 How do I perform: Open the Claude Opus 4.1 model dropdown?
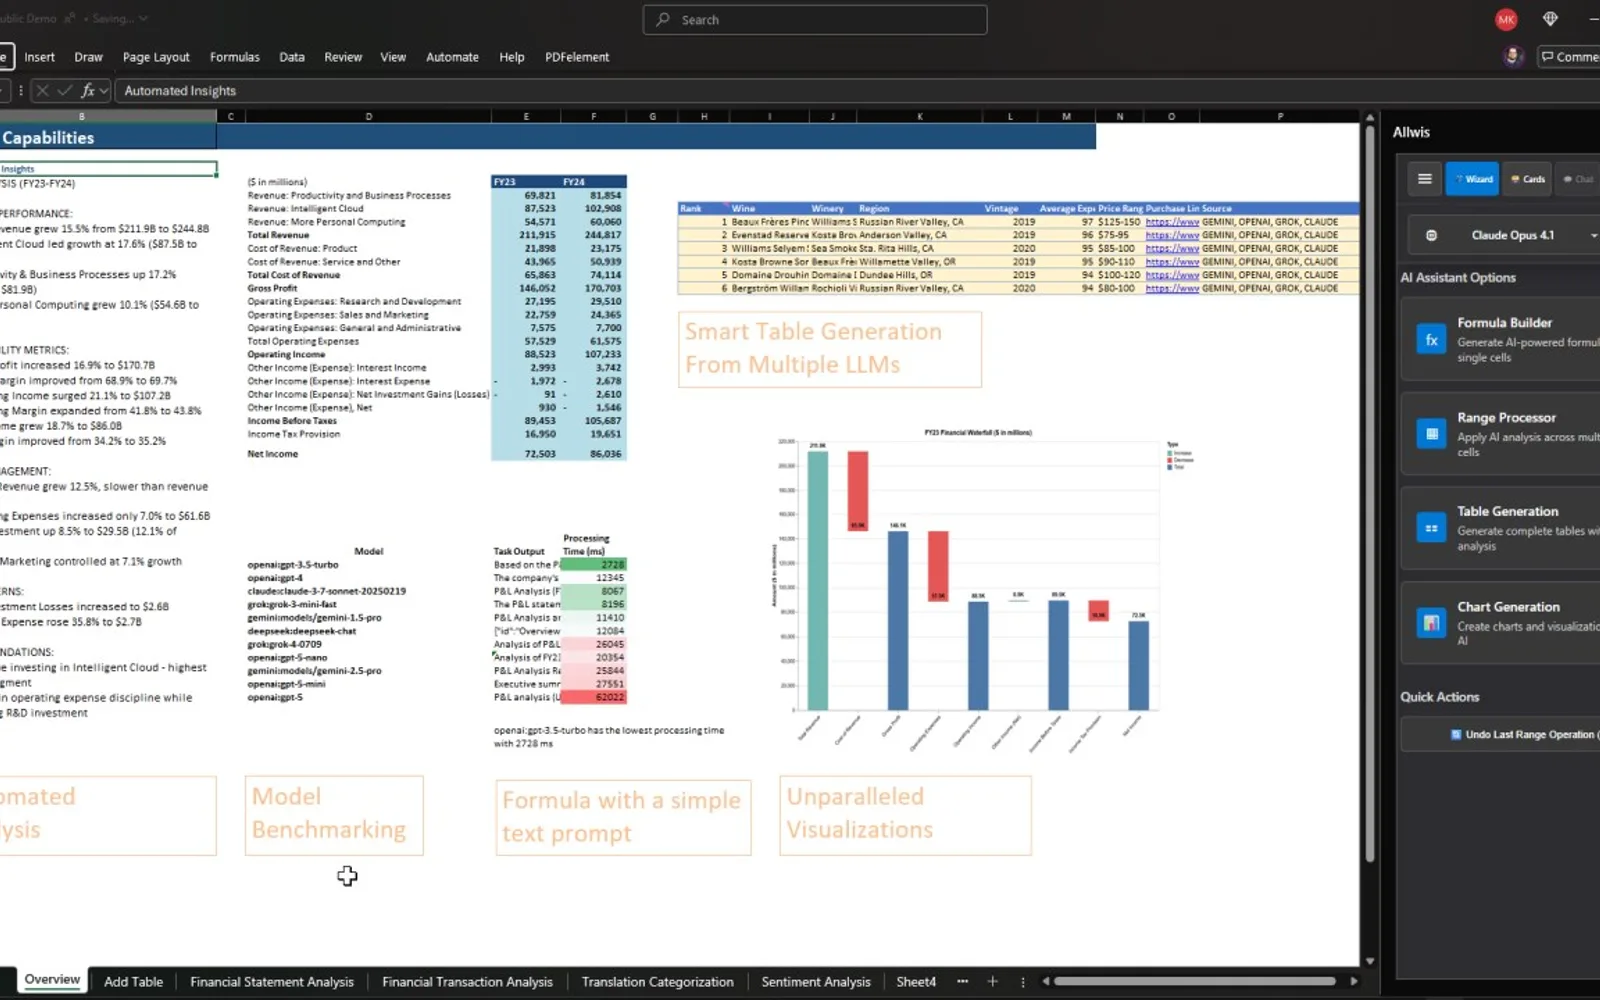(1507, 235)
